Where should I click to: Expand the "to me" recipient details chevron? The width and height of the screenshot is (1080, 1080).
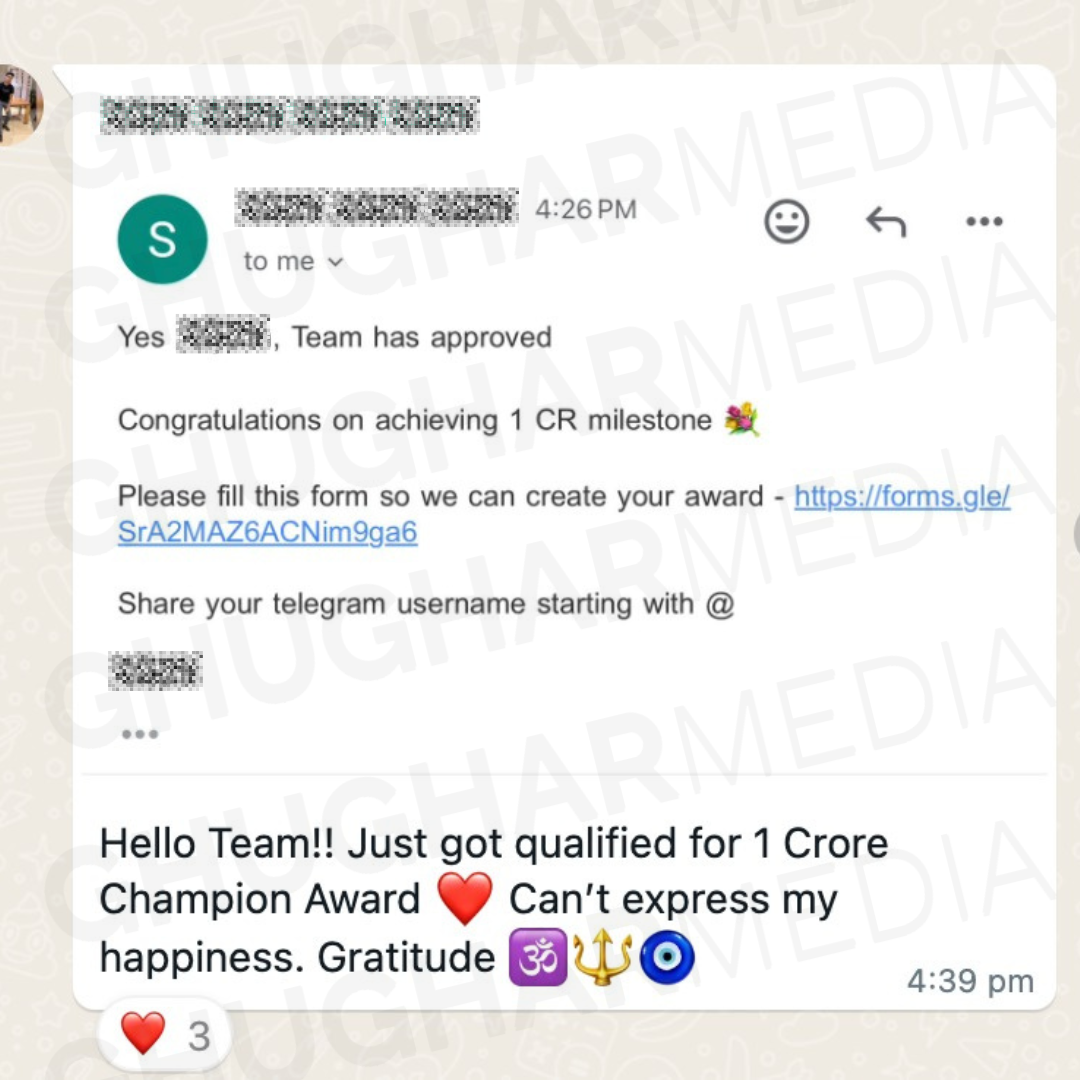[x=335, y=262]
